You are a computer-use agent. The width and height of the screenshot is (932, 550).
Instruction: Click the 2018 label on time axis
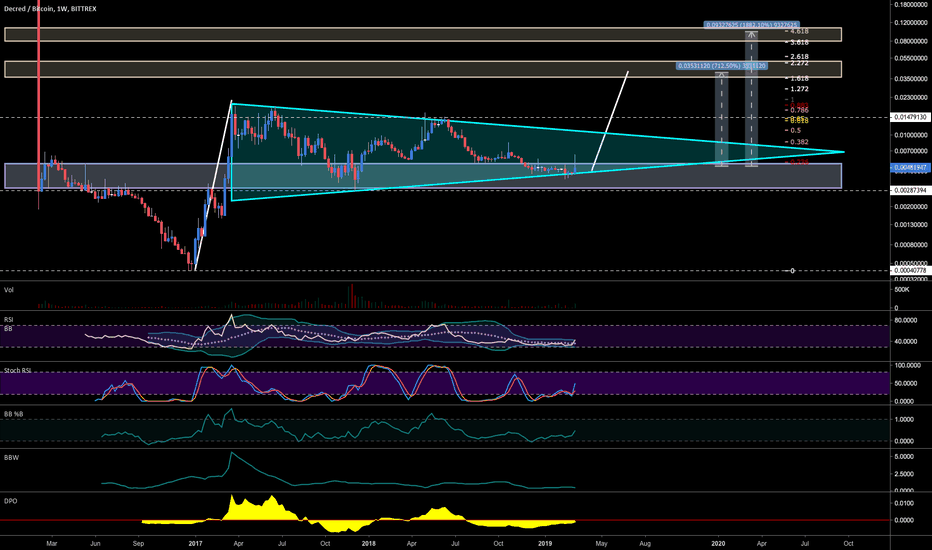(369, 543)
